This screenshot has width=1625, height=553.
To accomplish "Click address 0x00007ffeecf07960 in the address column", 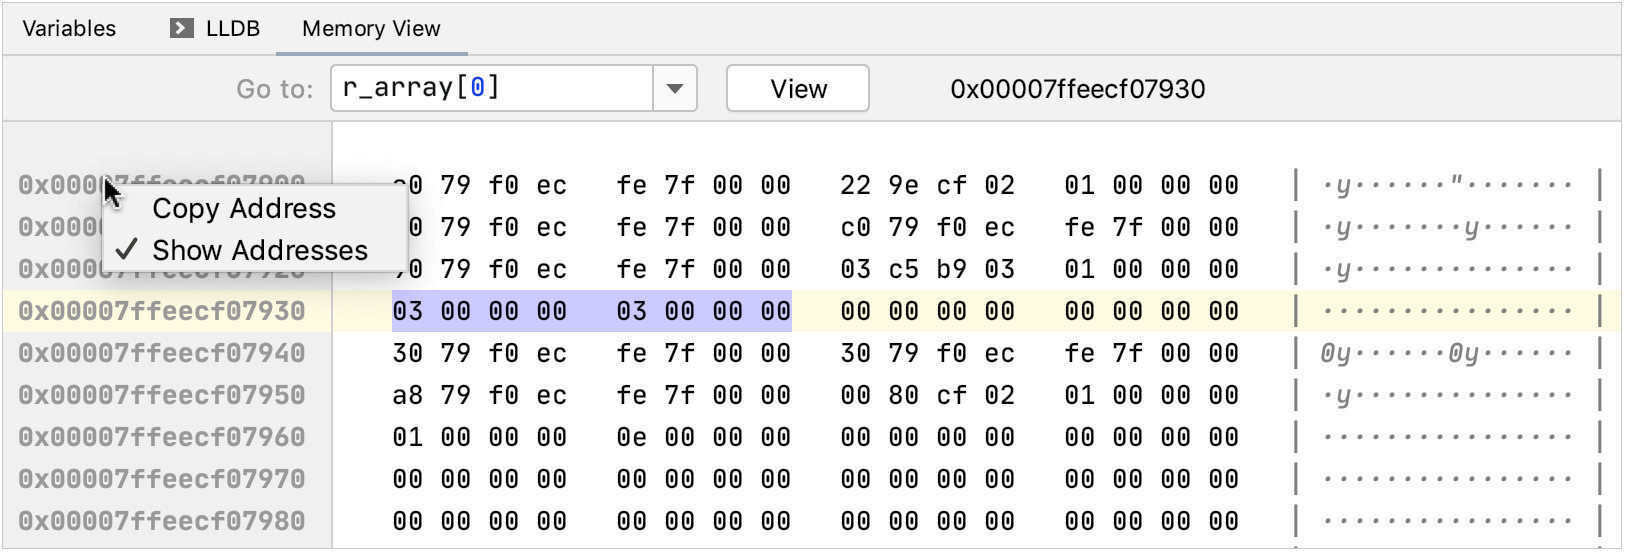I will 162,437.
